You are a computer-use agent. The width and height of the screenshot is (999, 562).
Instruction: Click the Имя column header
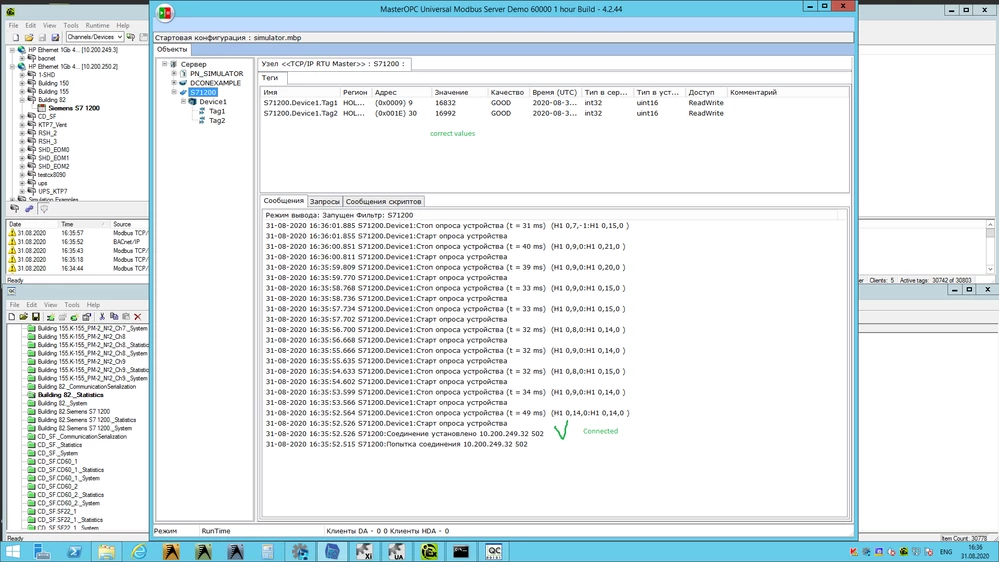[301, 92]
